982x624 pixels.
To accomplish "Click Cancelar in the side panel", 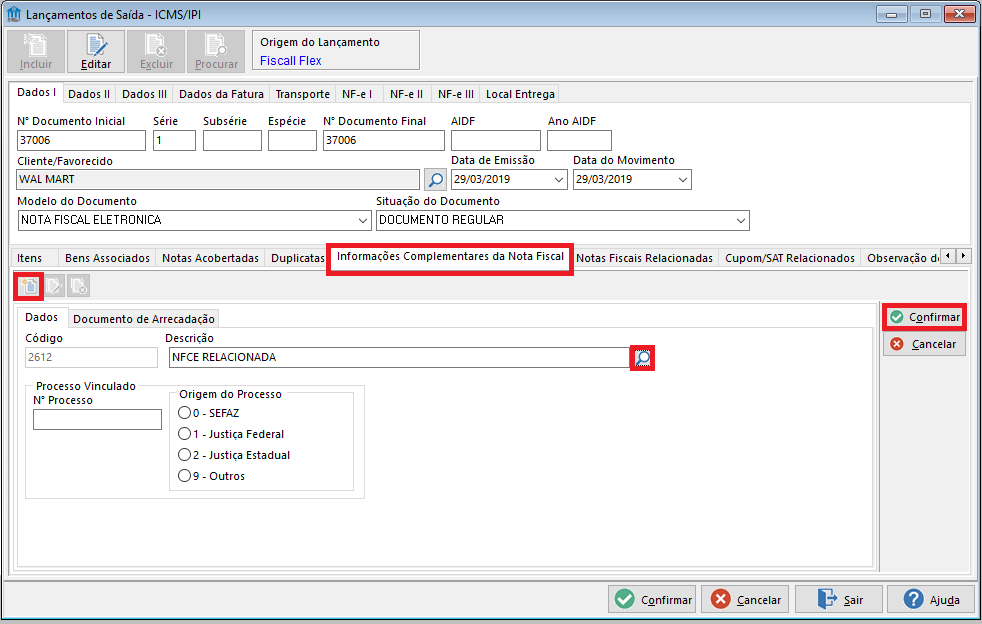I will [x=924, y=344].
